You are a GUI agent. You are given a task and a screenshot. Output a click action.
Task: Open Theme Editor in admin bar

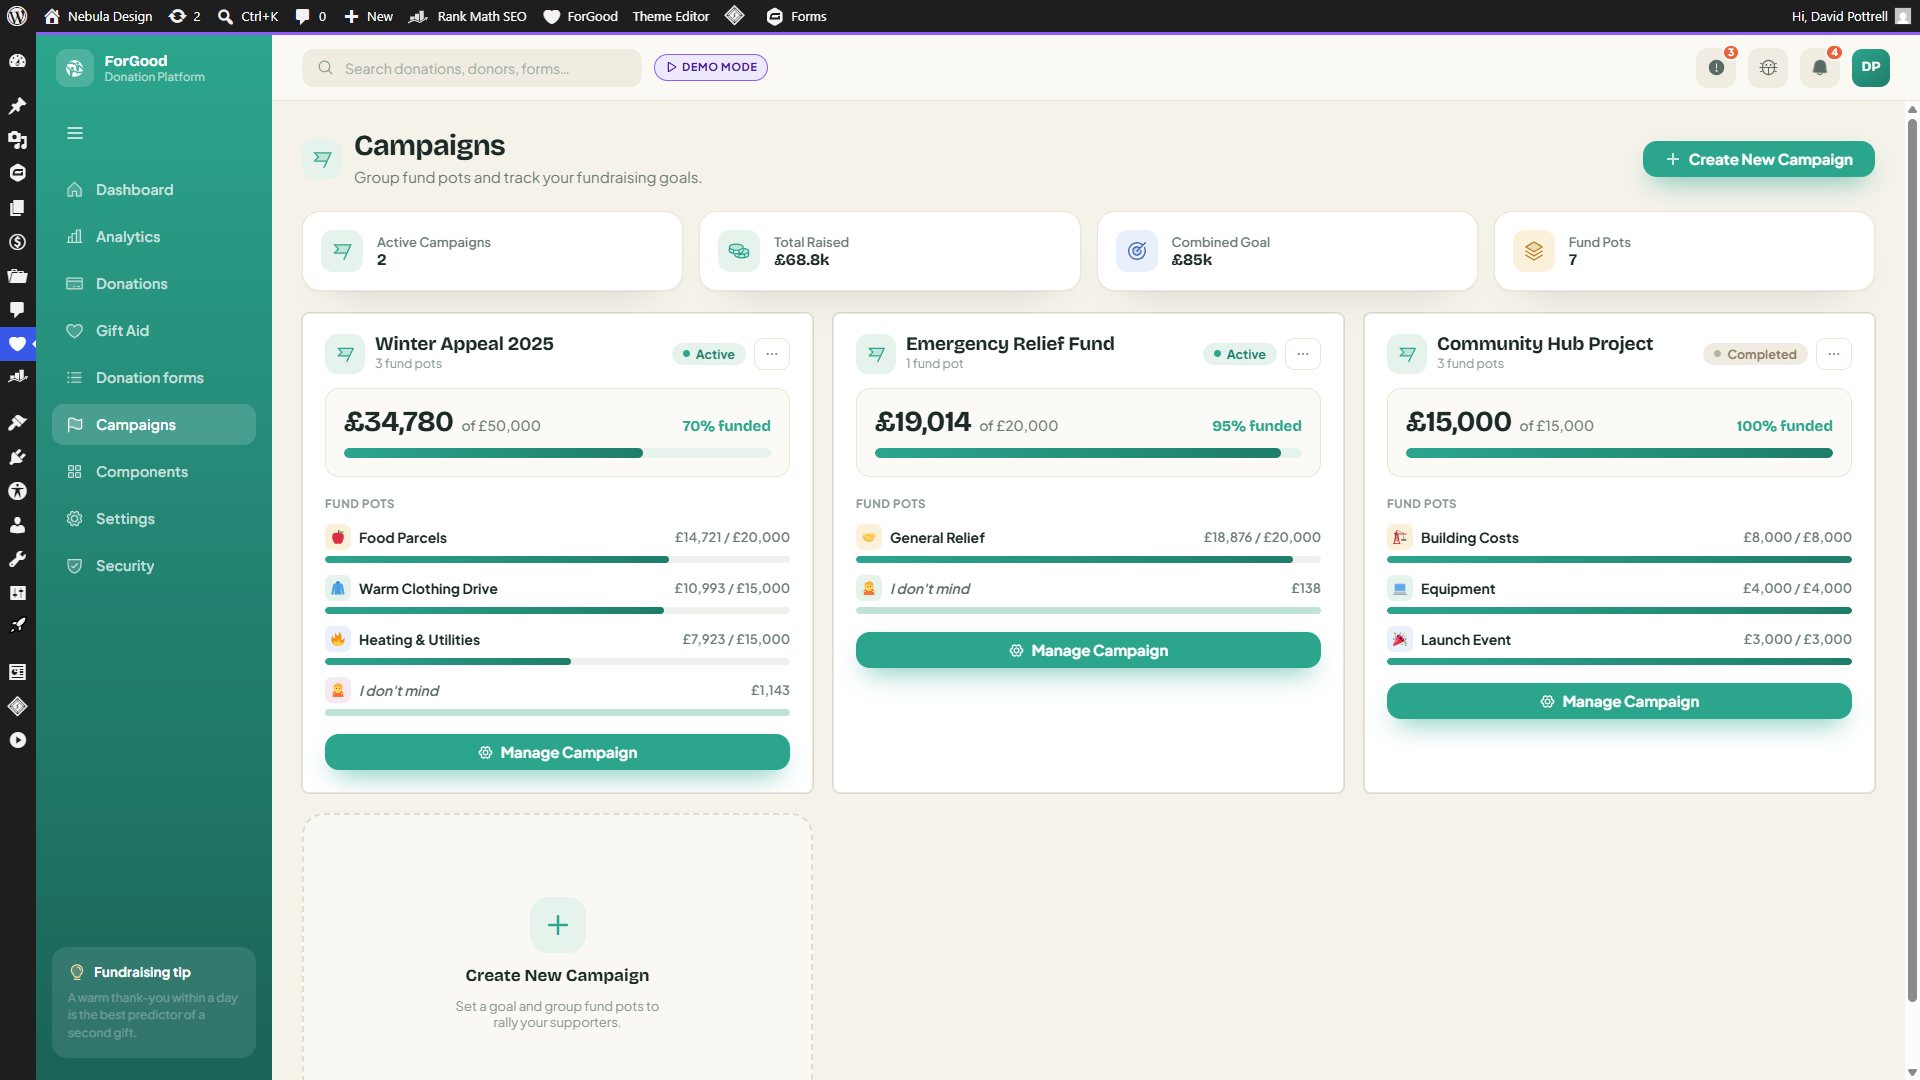(x=671, y=16)
